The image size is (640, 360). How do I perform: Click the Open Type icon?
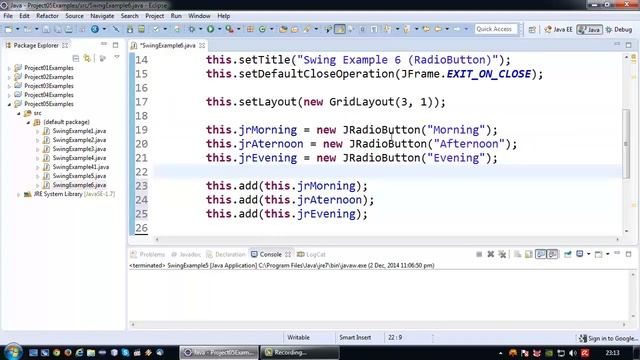tap(283, 29)
